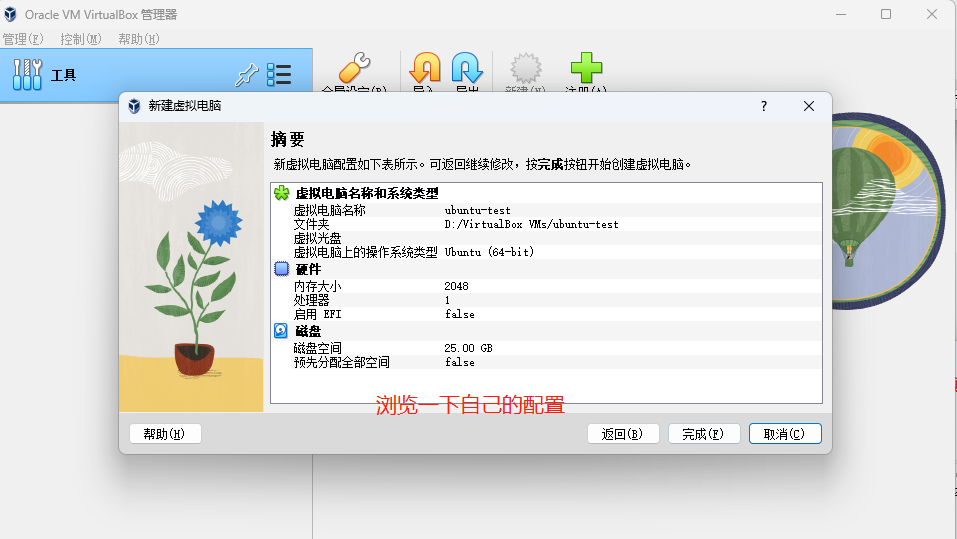Click the ubuntu-test name value
Screen dimensions: 957x539
[x=477, y=211]
